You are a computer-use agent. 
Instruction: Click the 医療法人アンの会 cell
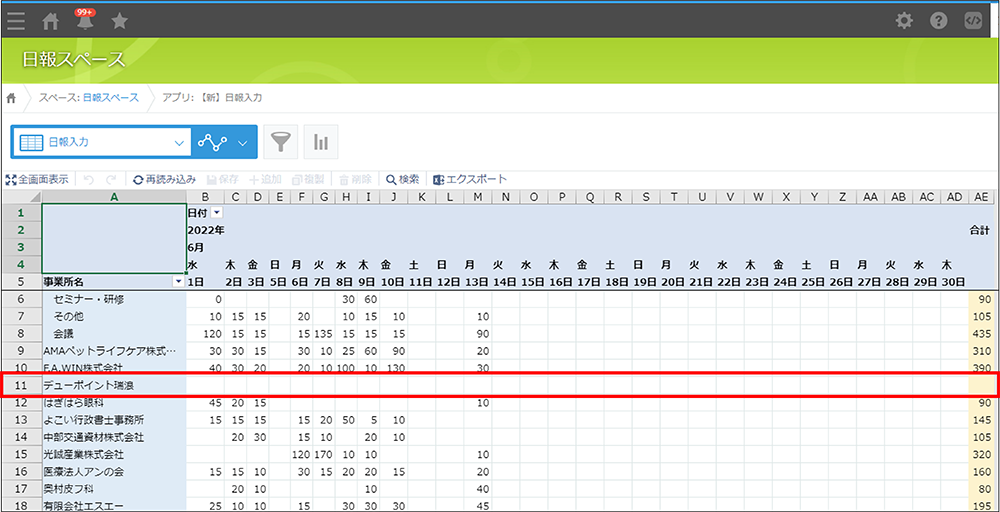(x=114, y=472)
